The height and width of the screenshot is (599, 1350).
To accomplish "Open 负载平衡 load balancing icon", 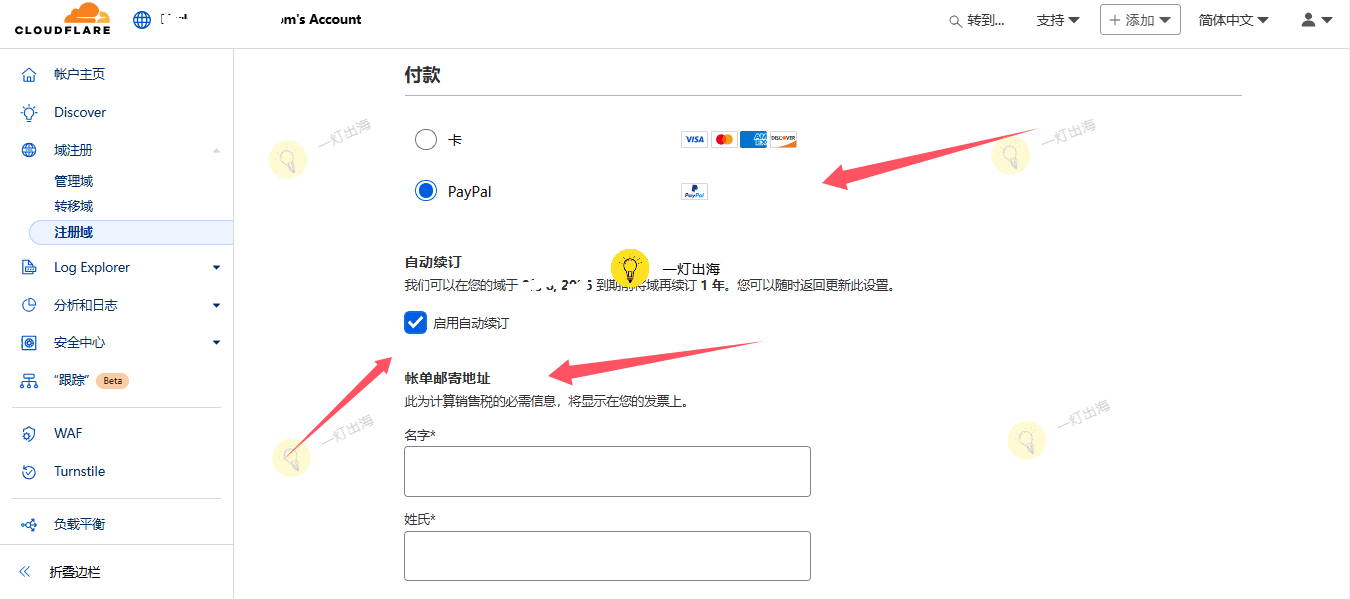I will [30, 521].
